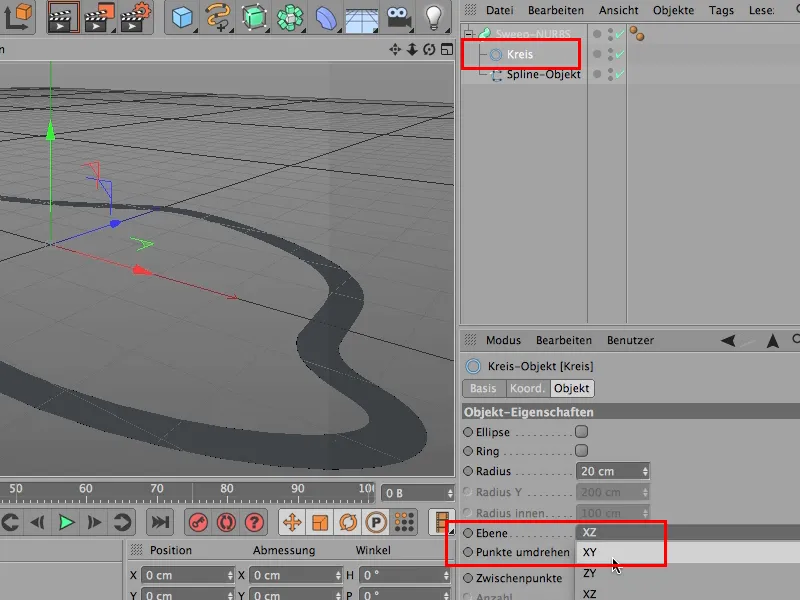Select the Kreis object in tree
The image size is (800, 600).
pos(519,54)
